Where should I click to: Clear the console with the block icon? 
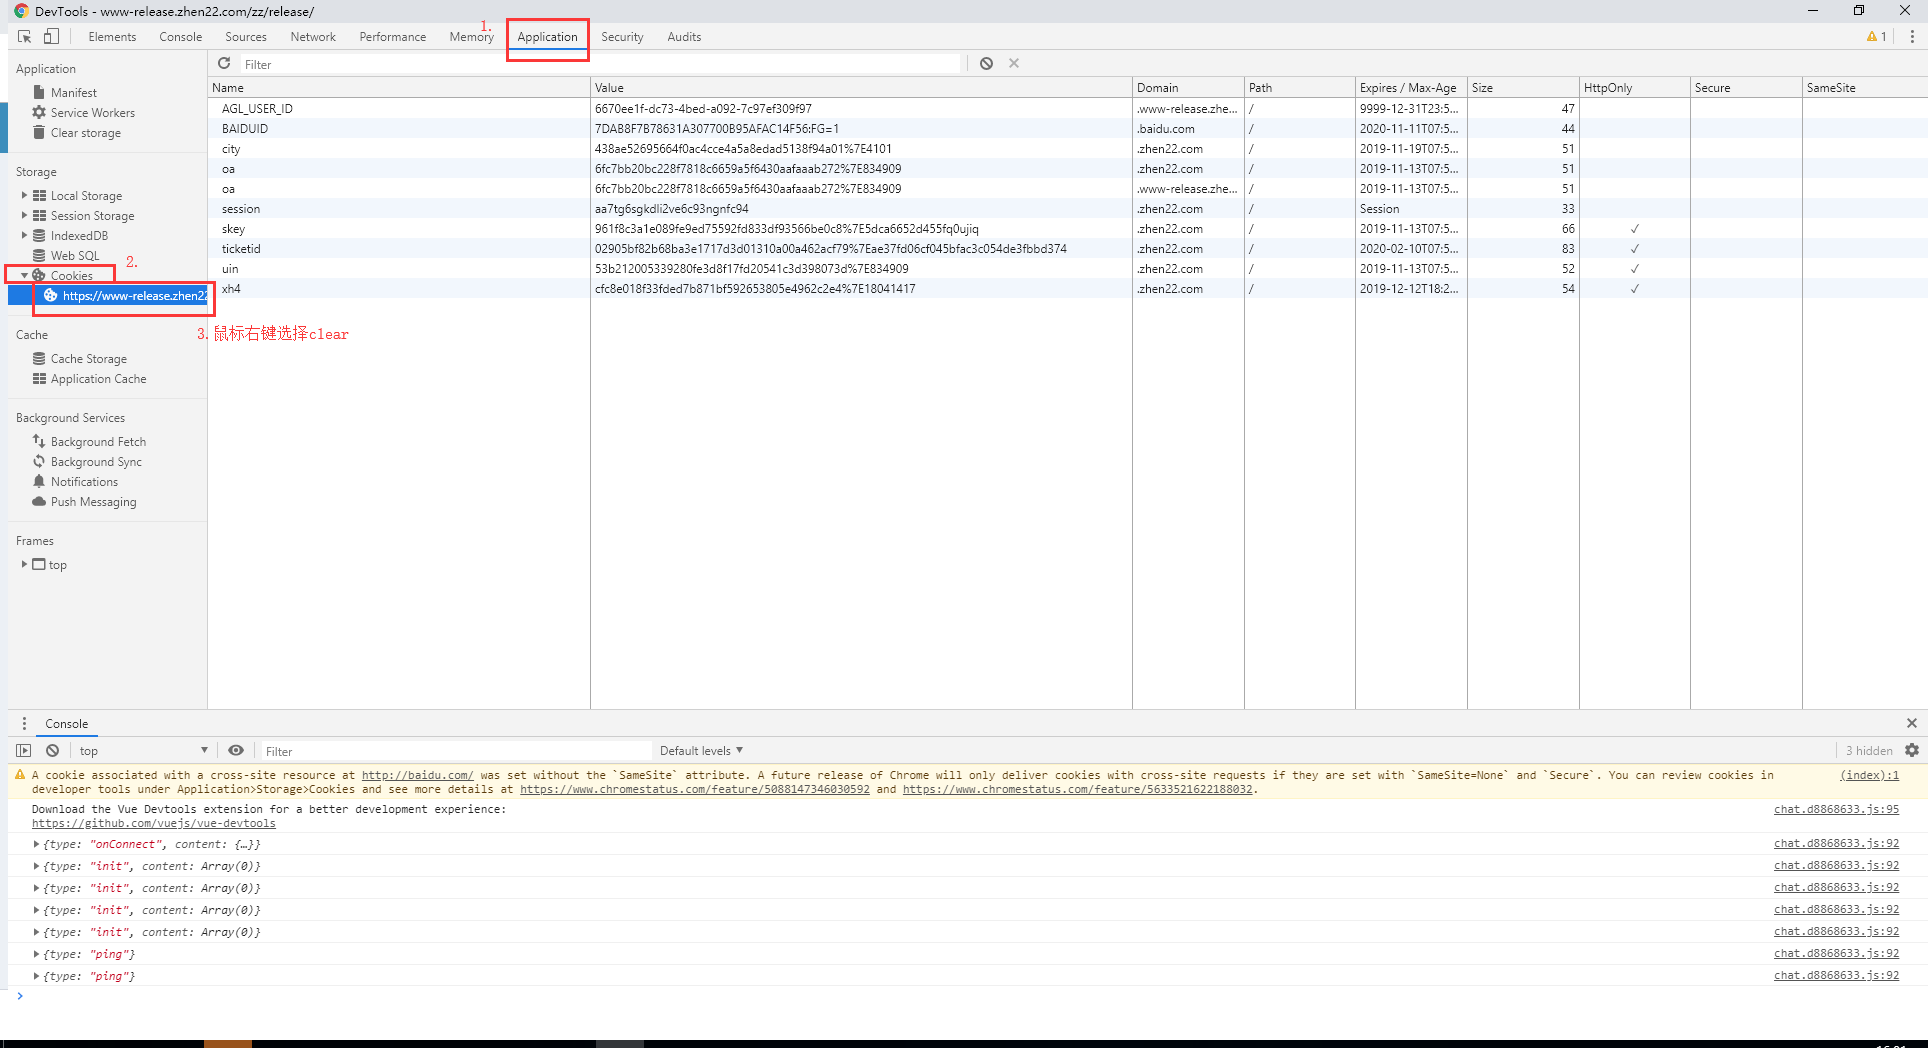[52, 750]
